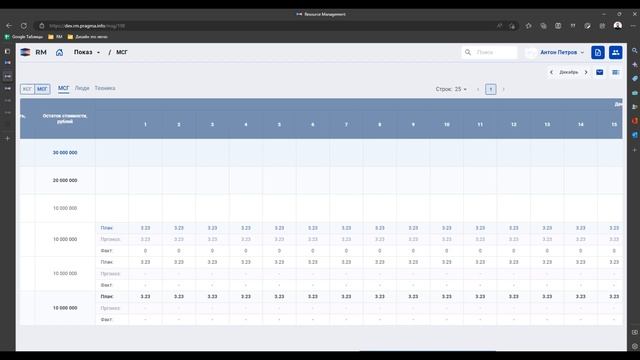The width and height of the screenshot is (640, 360).
Task: Go to next month after Декабрь
Action: click(586, 72)
